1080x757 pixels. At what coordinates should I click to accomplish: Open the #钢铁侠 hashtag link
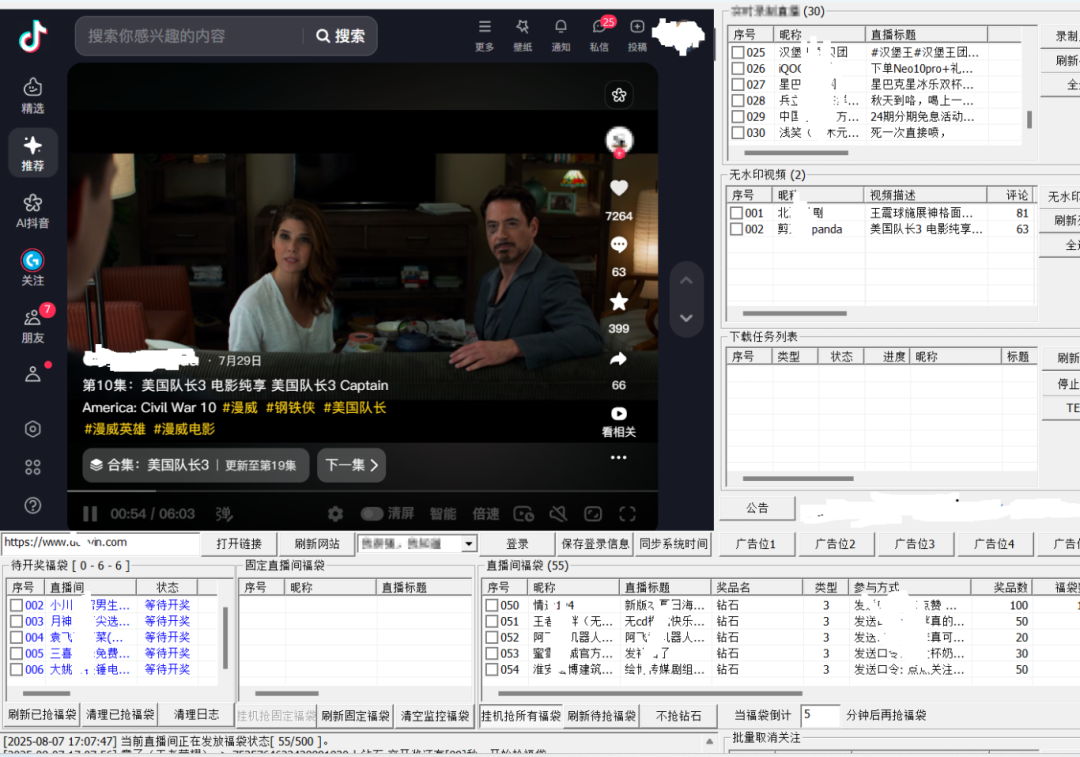click(291, 408)
